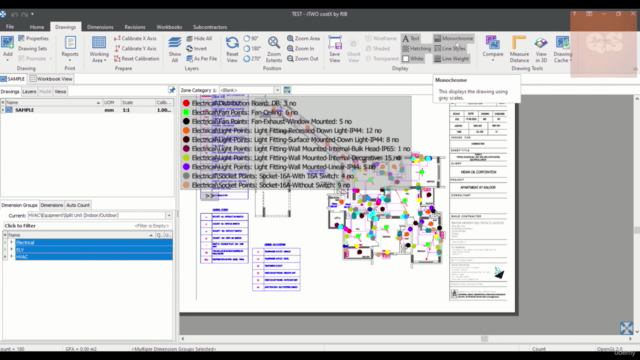Screen dimensions: 640x360
Task: Toggle Hatching display
Action: 416,49
